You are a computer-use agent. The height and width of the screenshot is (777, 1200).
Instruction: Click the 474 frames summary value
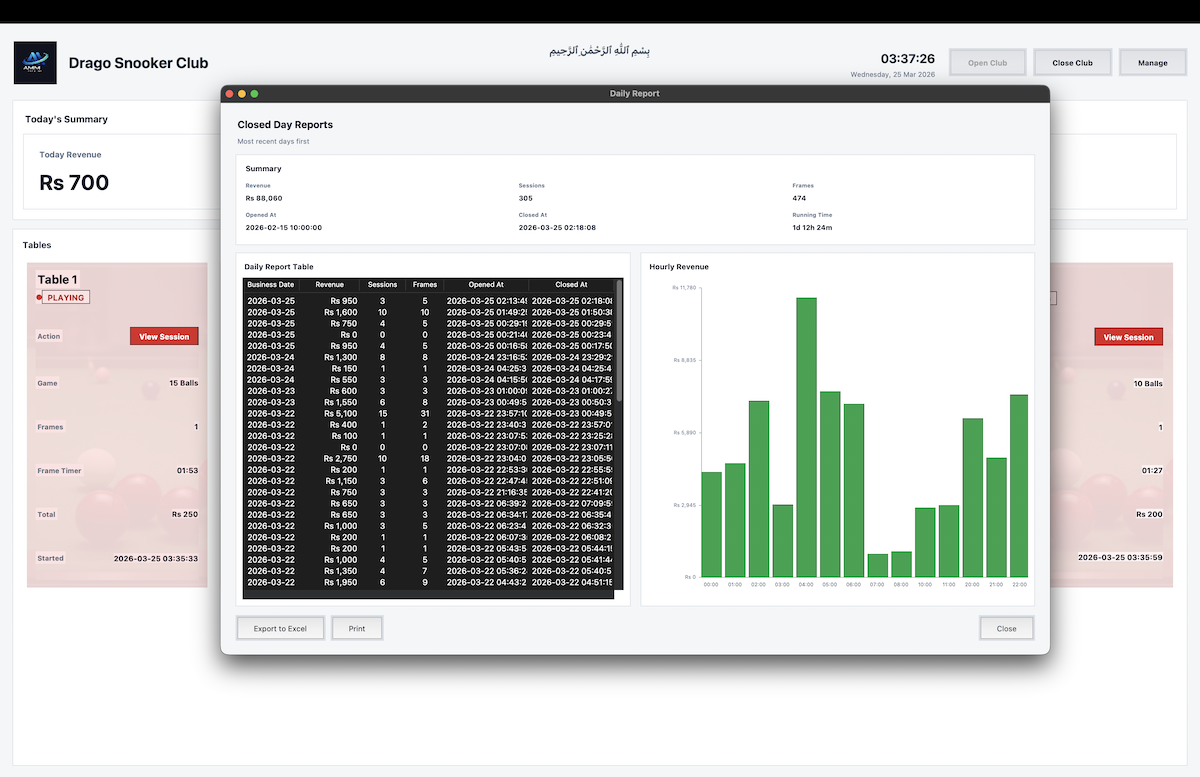point(799,198)
